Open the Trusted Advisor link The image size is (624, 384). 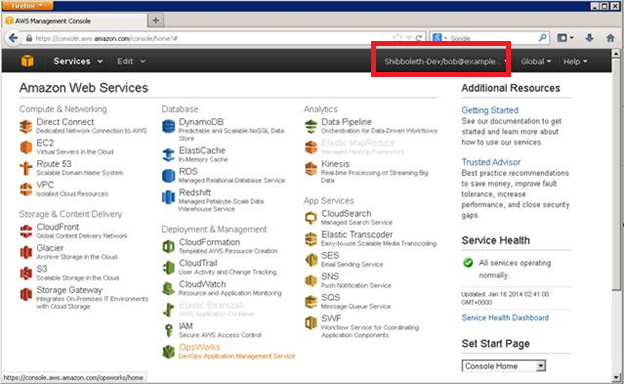point(491,162)
